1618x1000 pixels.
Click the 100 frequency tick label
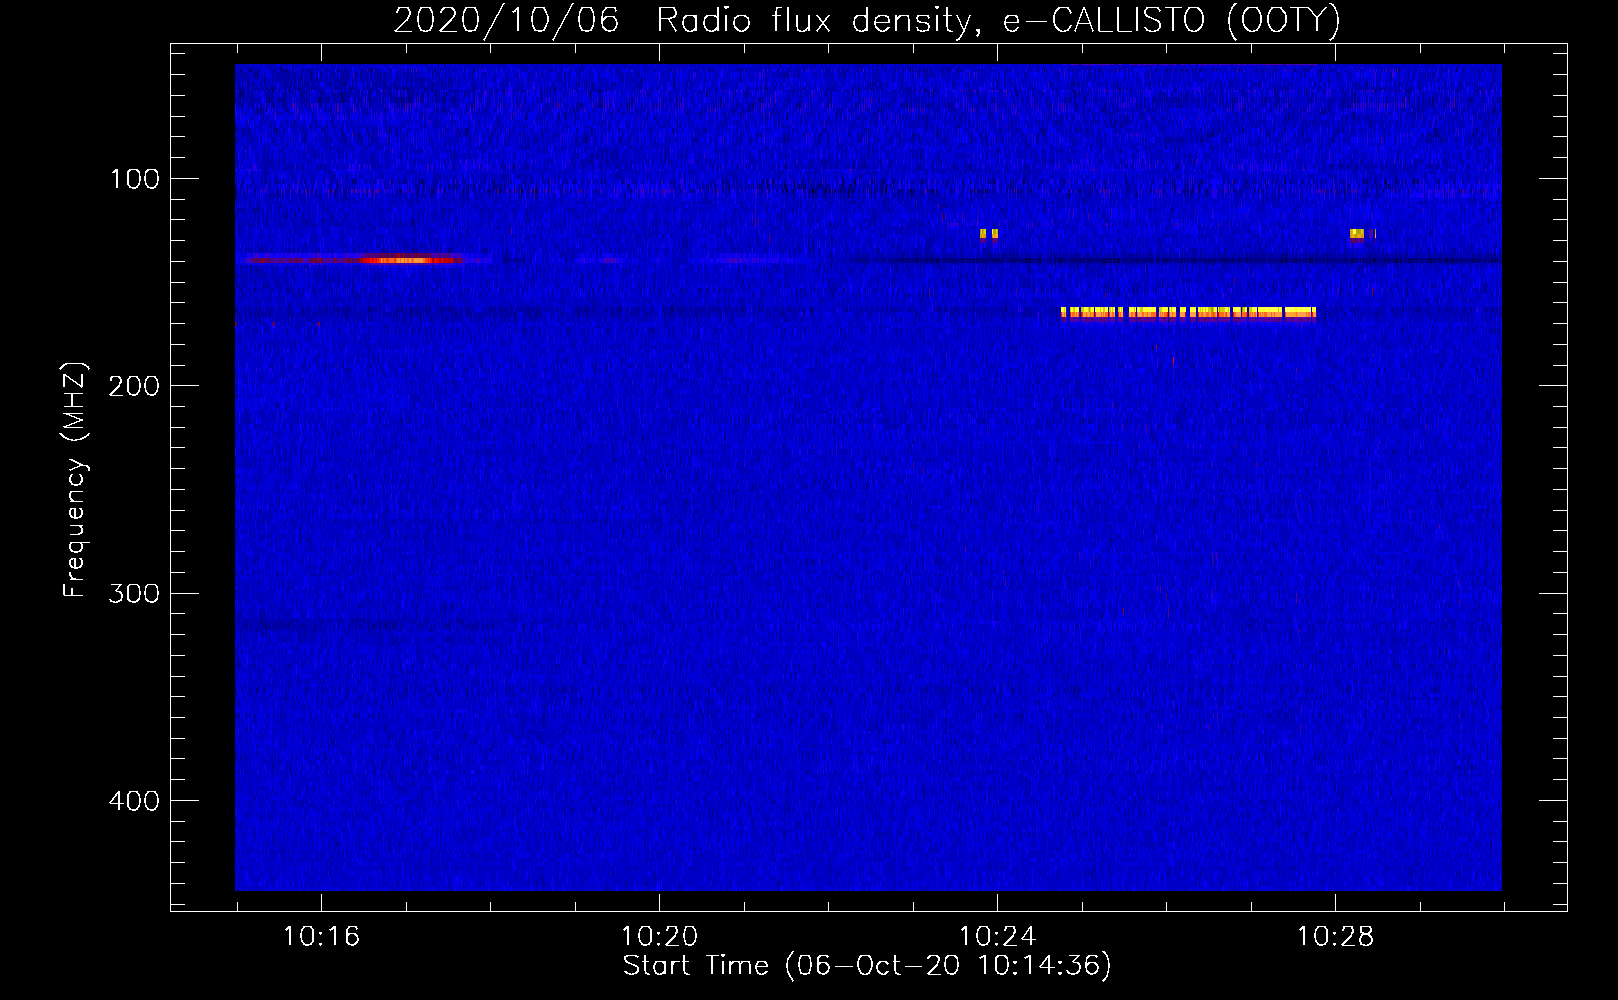point(135,179)
